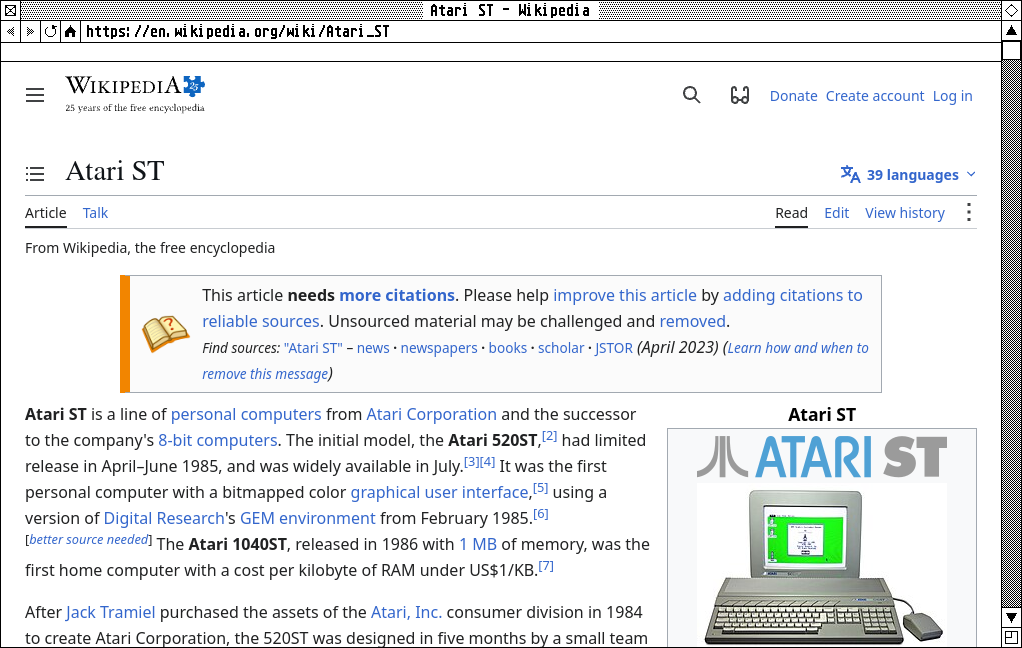Click the Log in link
1022x648 pixels.
tap(952, 96)
